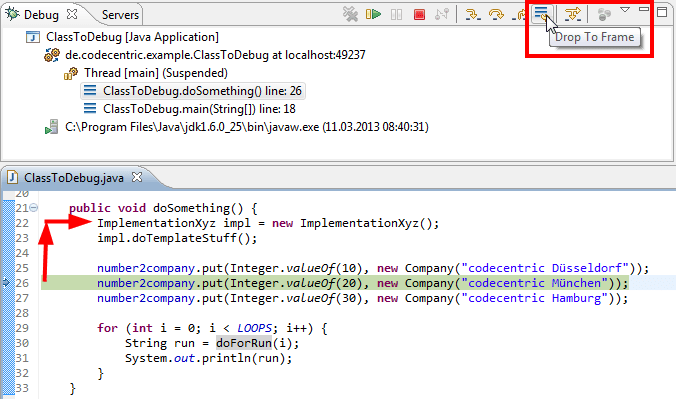Switch to the Servers tab
Screen dimensions: 676x399
coord(120,15)
